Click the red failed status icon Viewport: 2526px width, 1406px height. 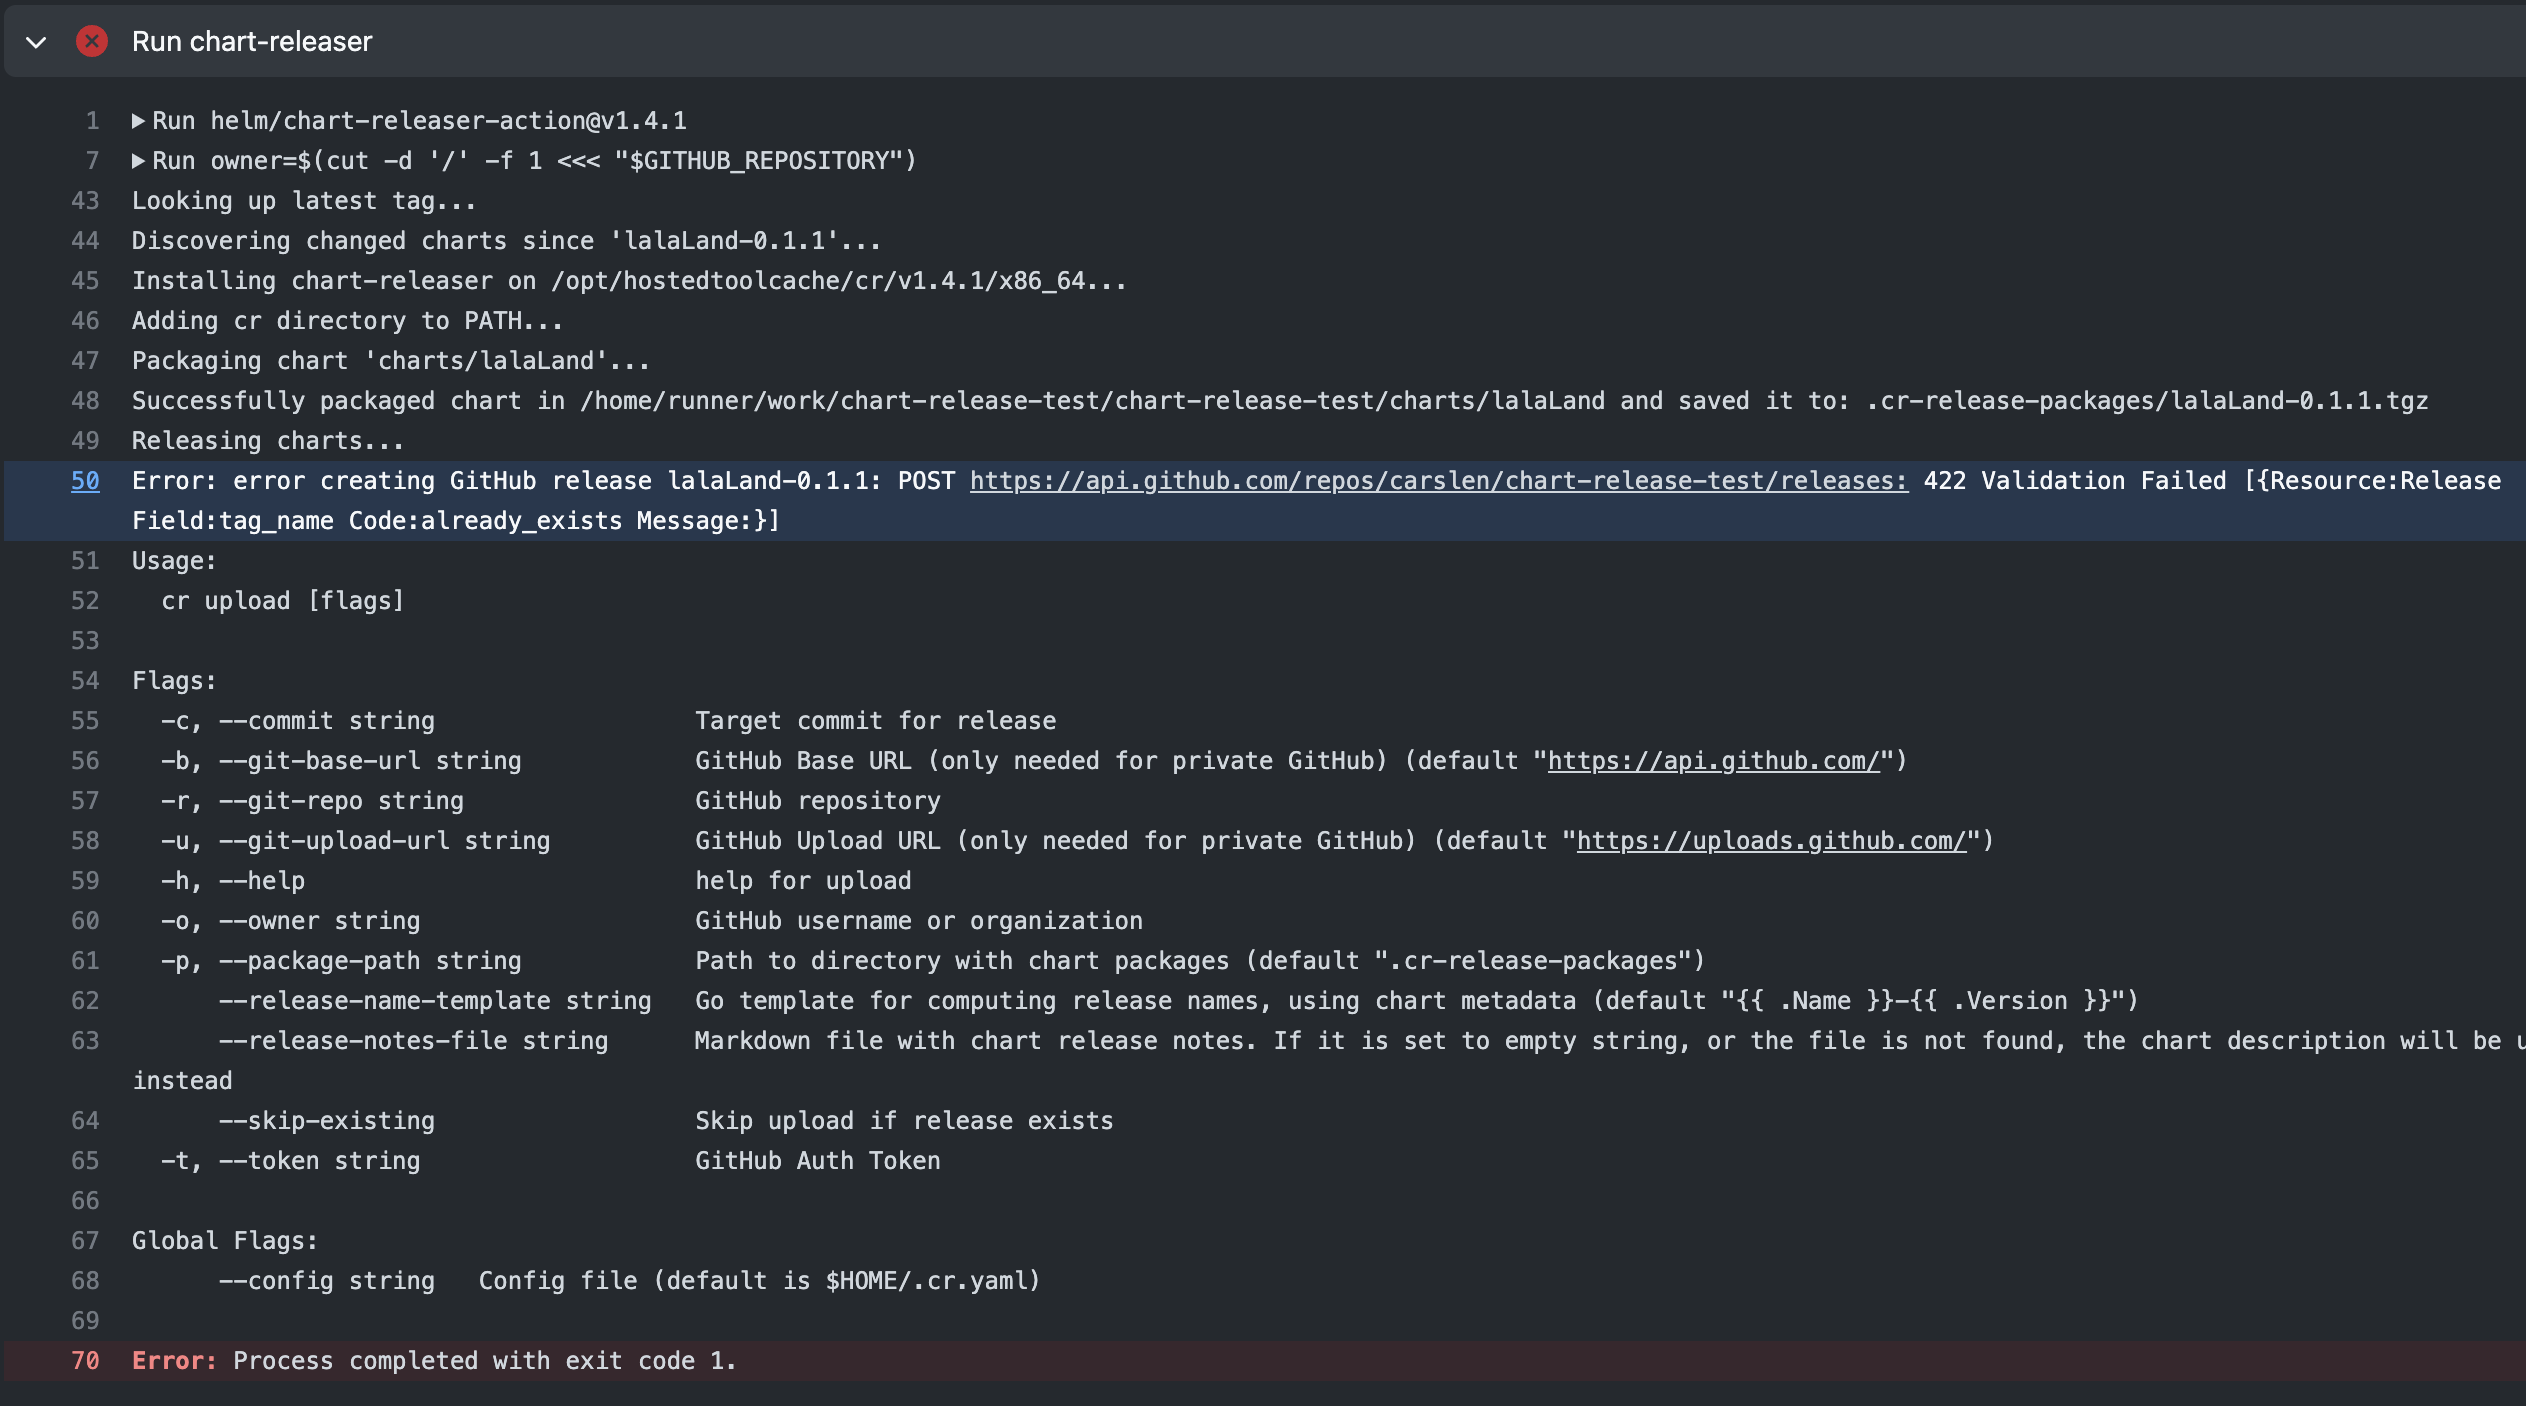[92, 41]
